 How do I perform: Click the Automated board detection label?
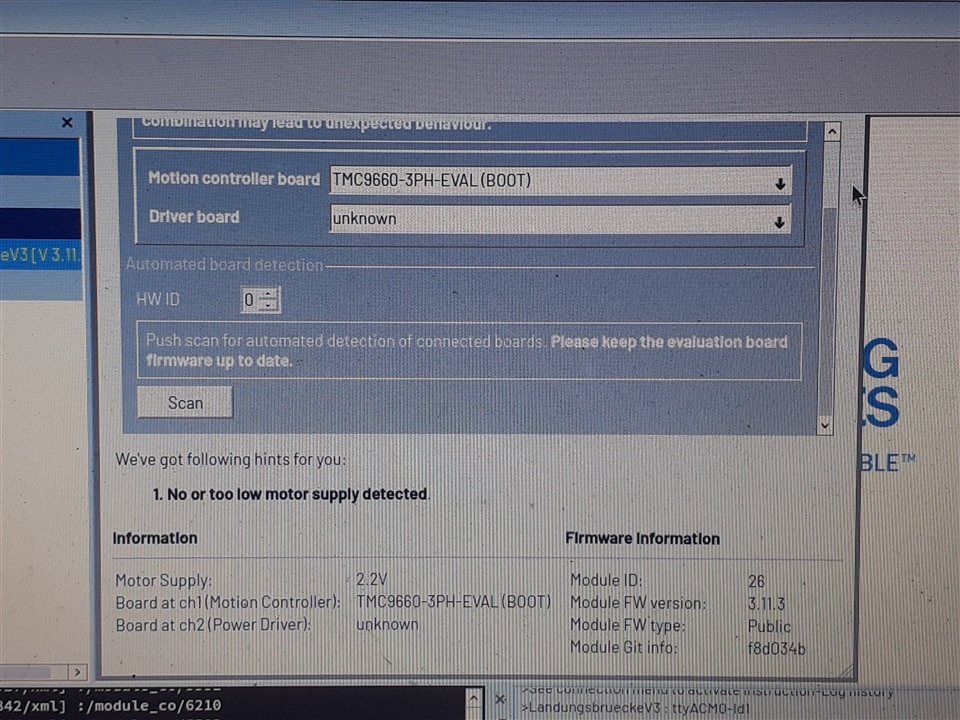224,264
